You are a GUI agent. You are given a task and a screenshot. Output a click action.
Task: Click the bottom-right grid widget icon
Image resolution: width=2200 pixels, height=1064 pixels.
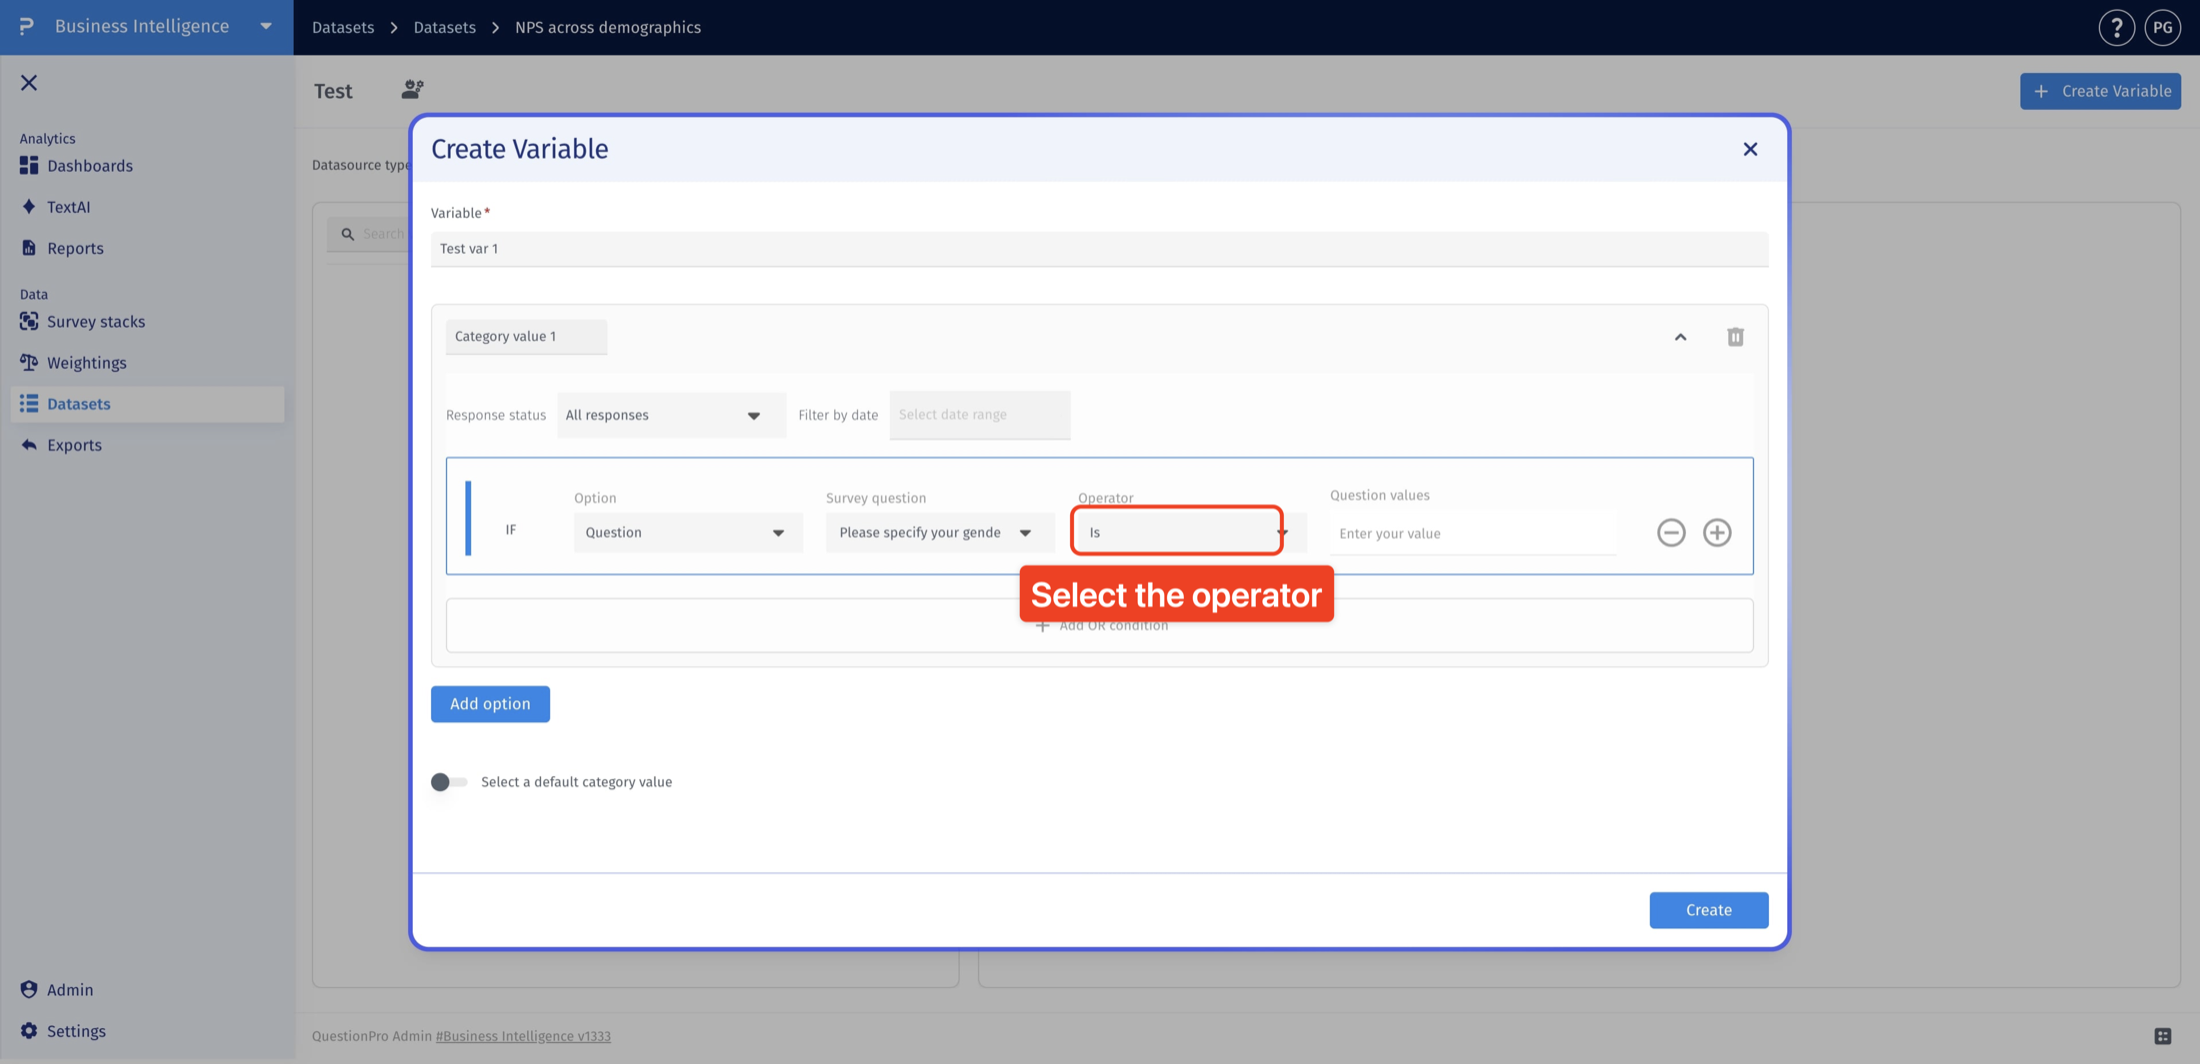(x=2163, y=1036)
